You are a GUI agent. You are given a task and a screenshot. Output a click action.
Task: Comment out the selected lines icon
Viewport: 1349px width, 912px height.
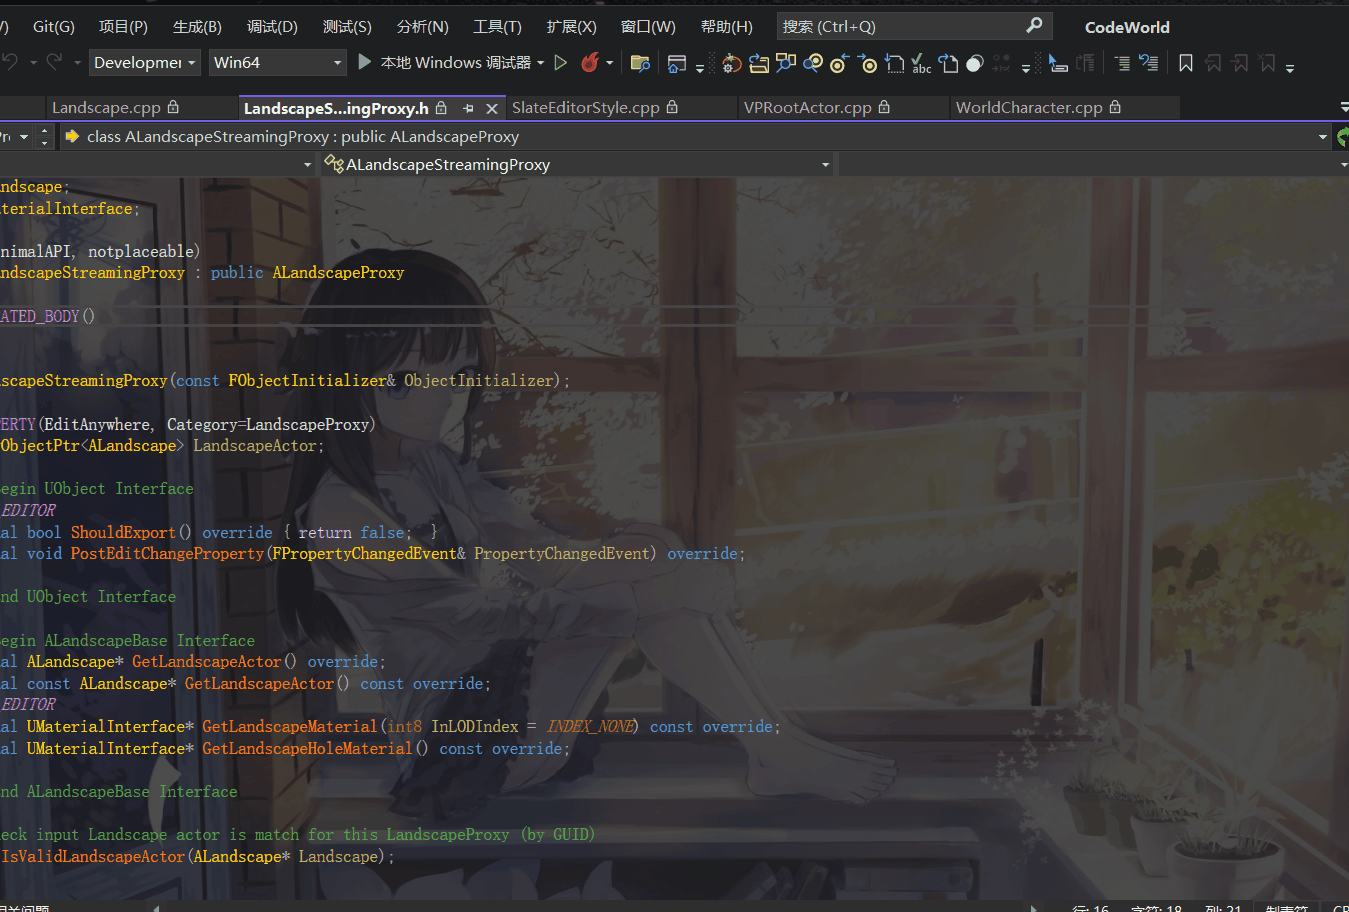click(1122, 63)
